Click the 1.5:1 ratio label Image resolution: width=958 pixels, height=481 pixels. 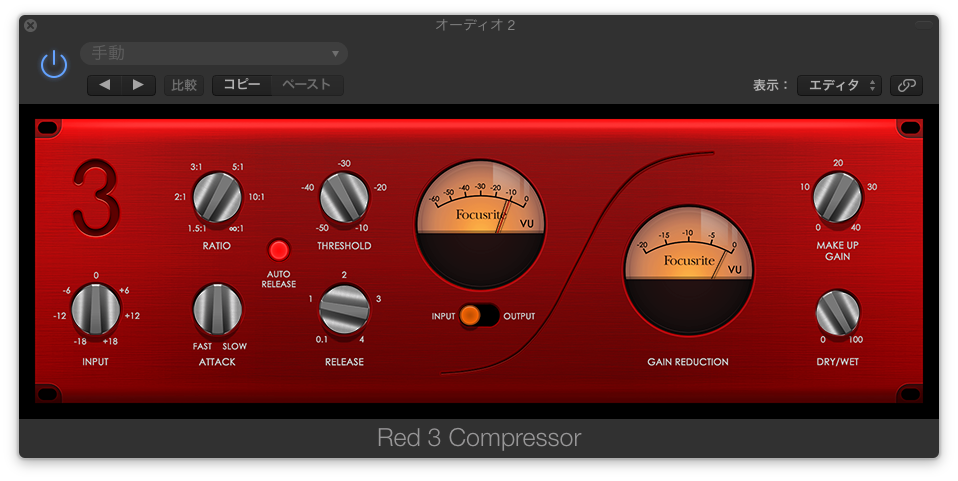pos(197,229)
